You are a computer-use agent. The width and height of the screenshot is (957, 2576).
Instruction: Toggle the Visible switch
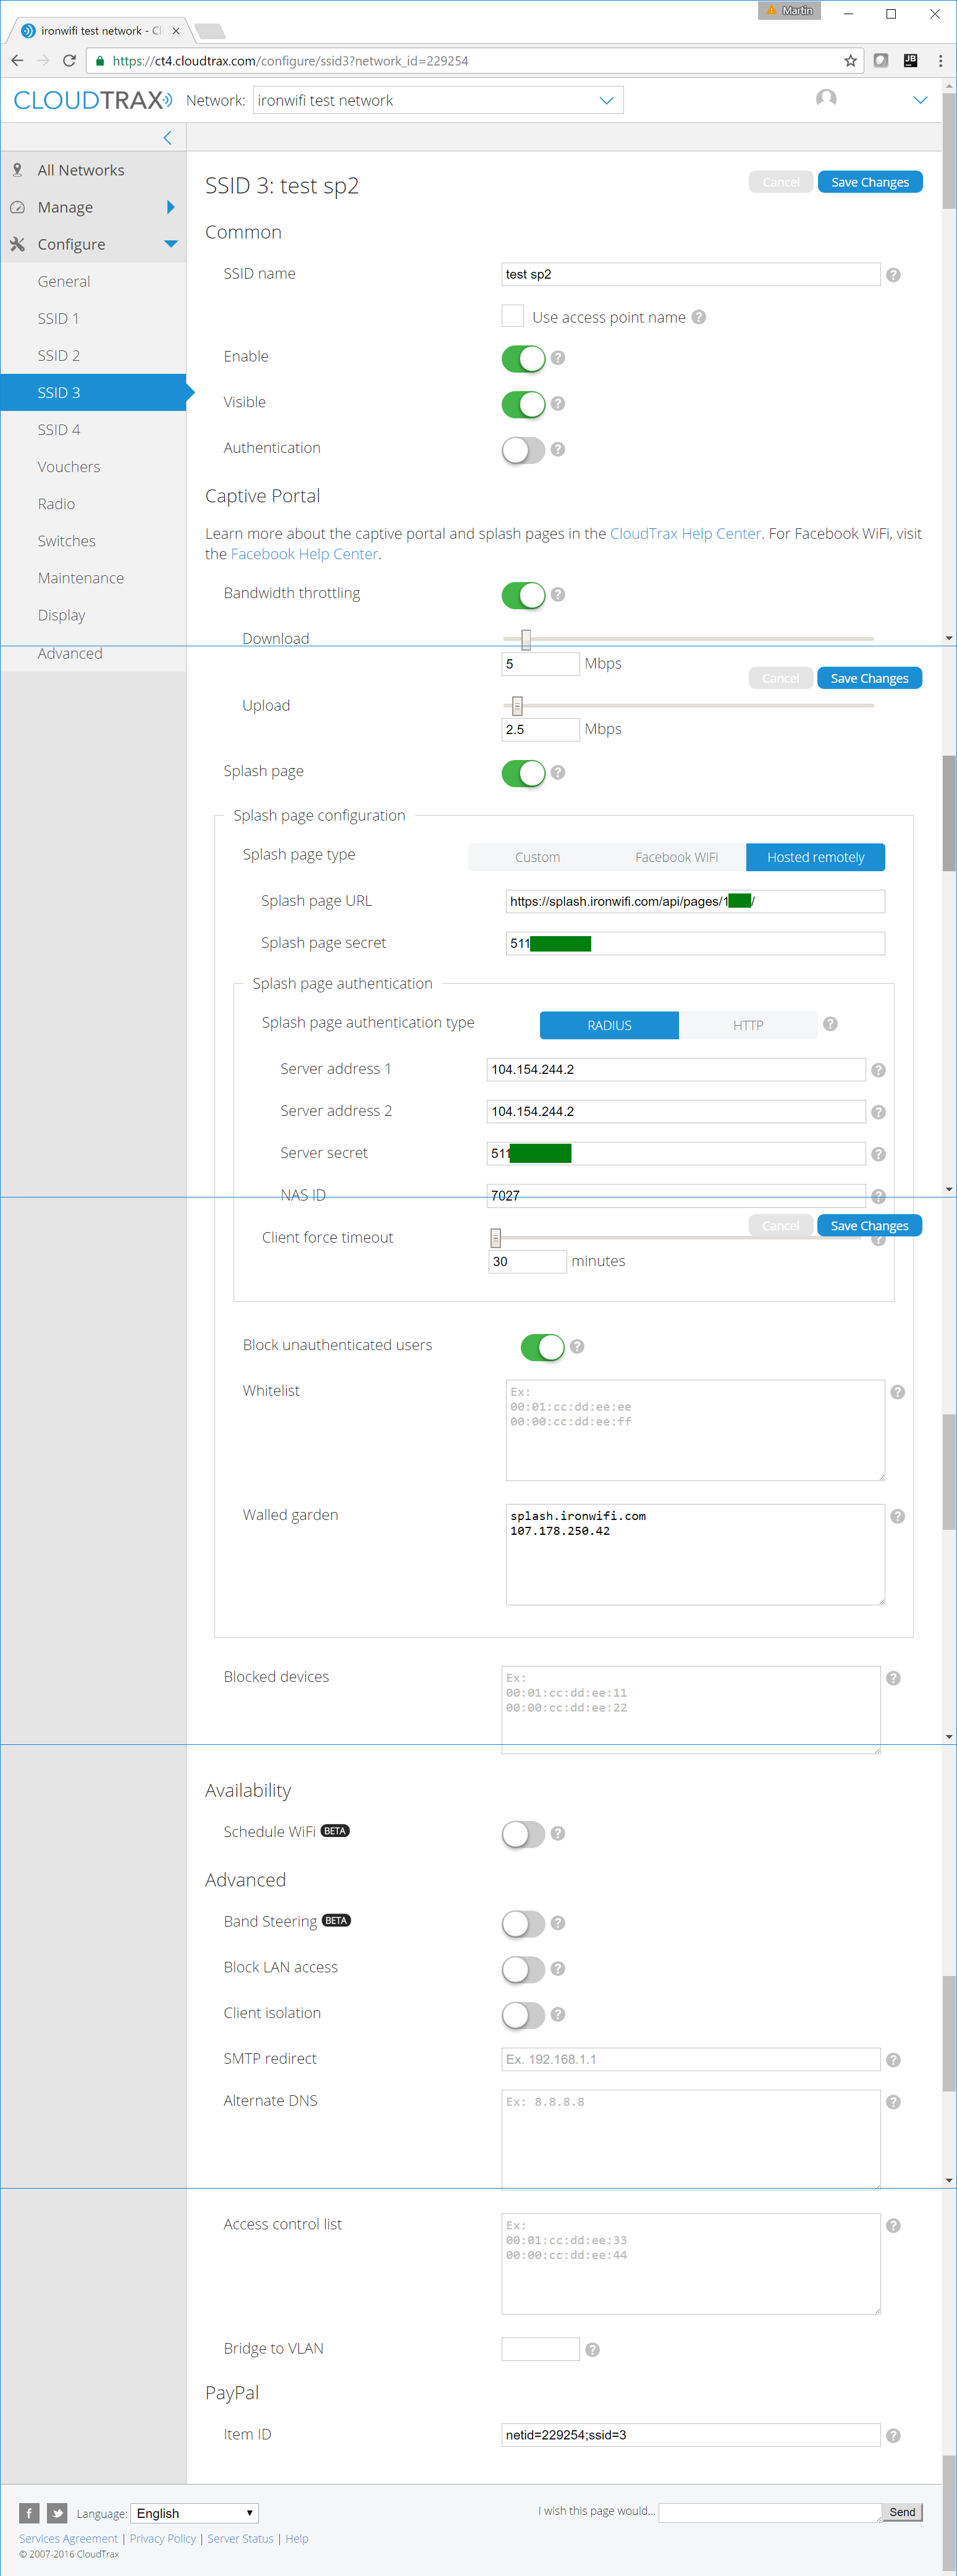tap(523, 404)
